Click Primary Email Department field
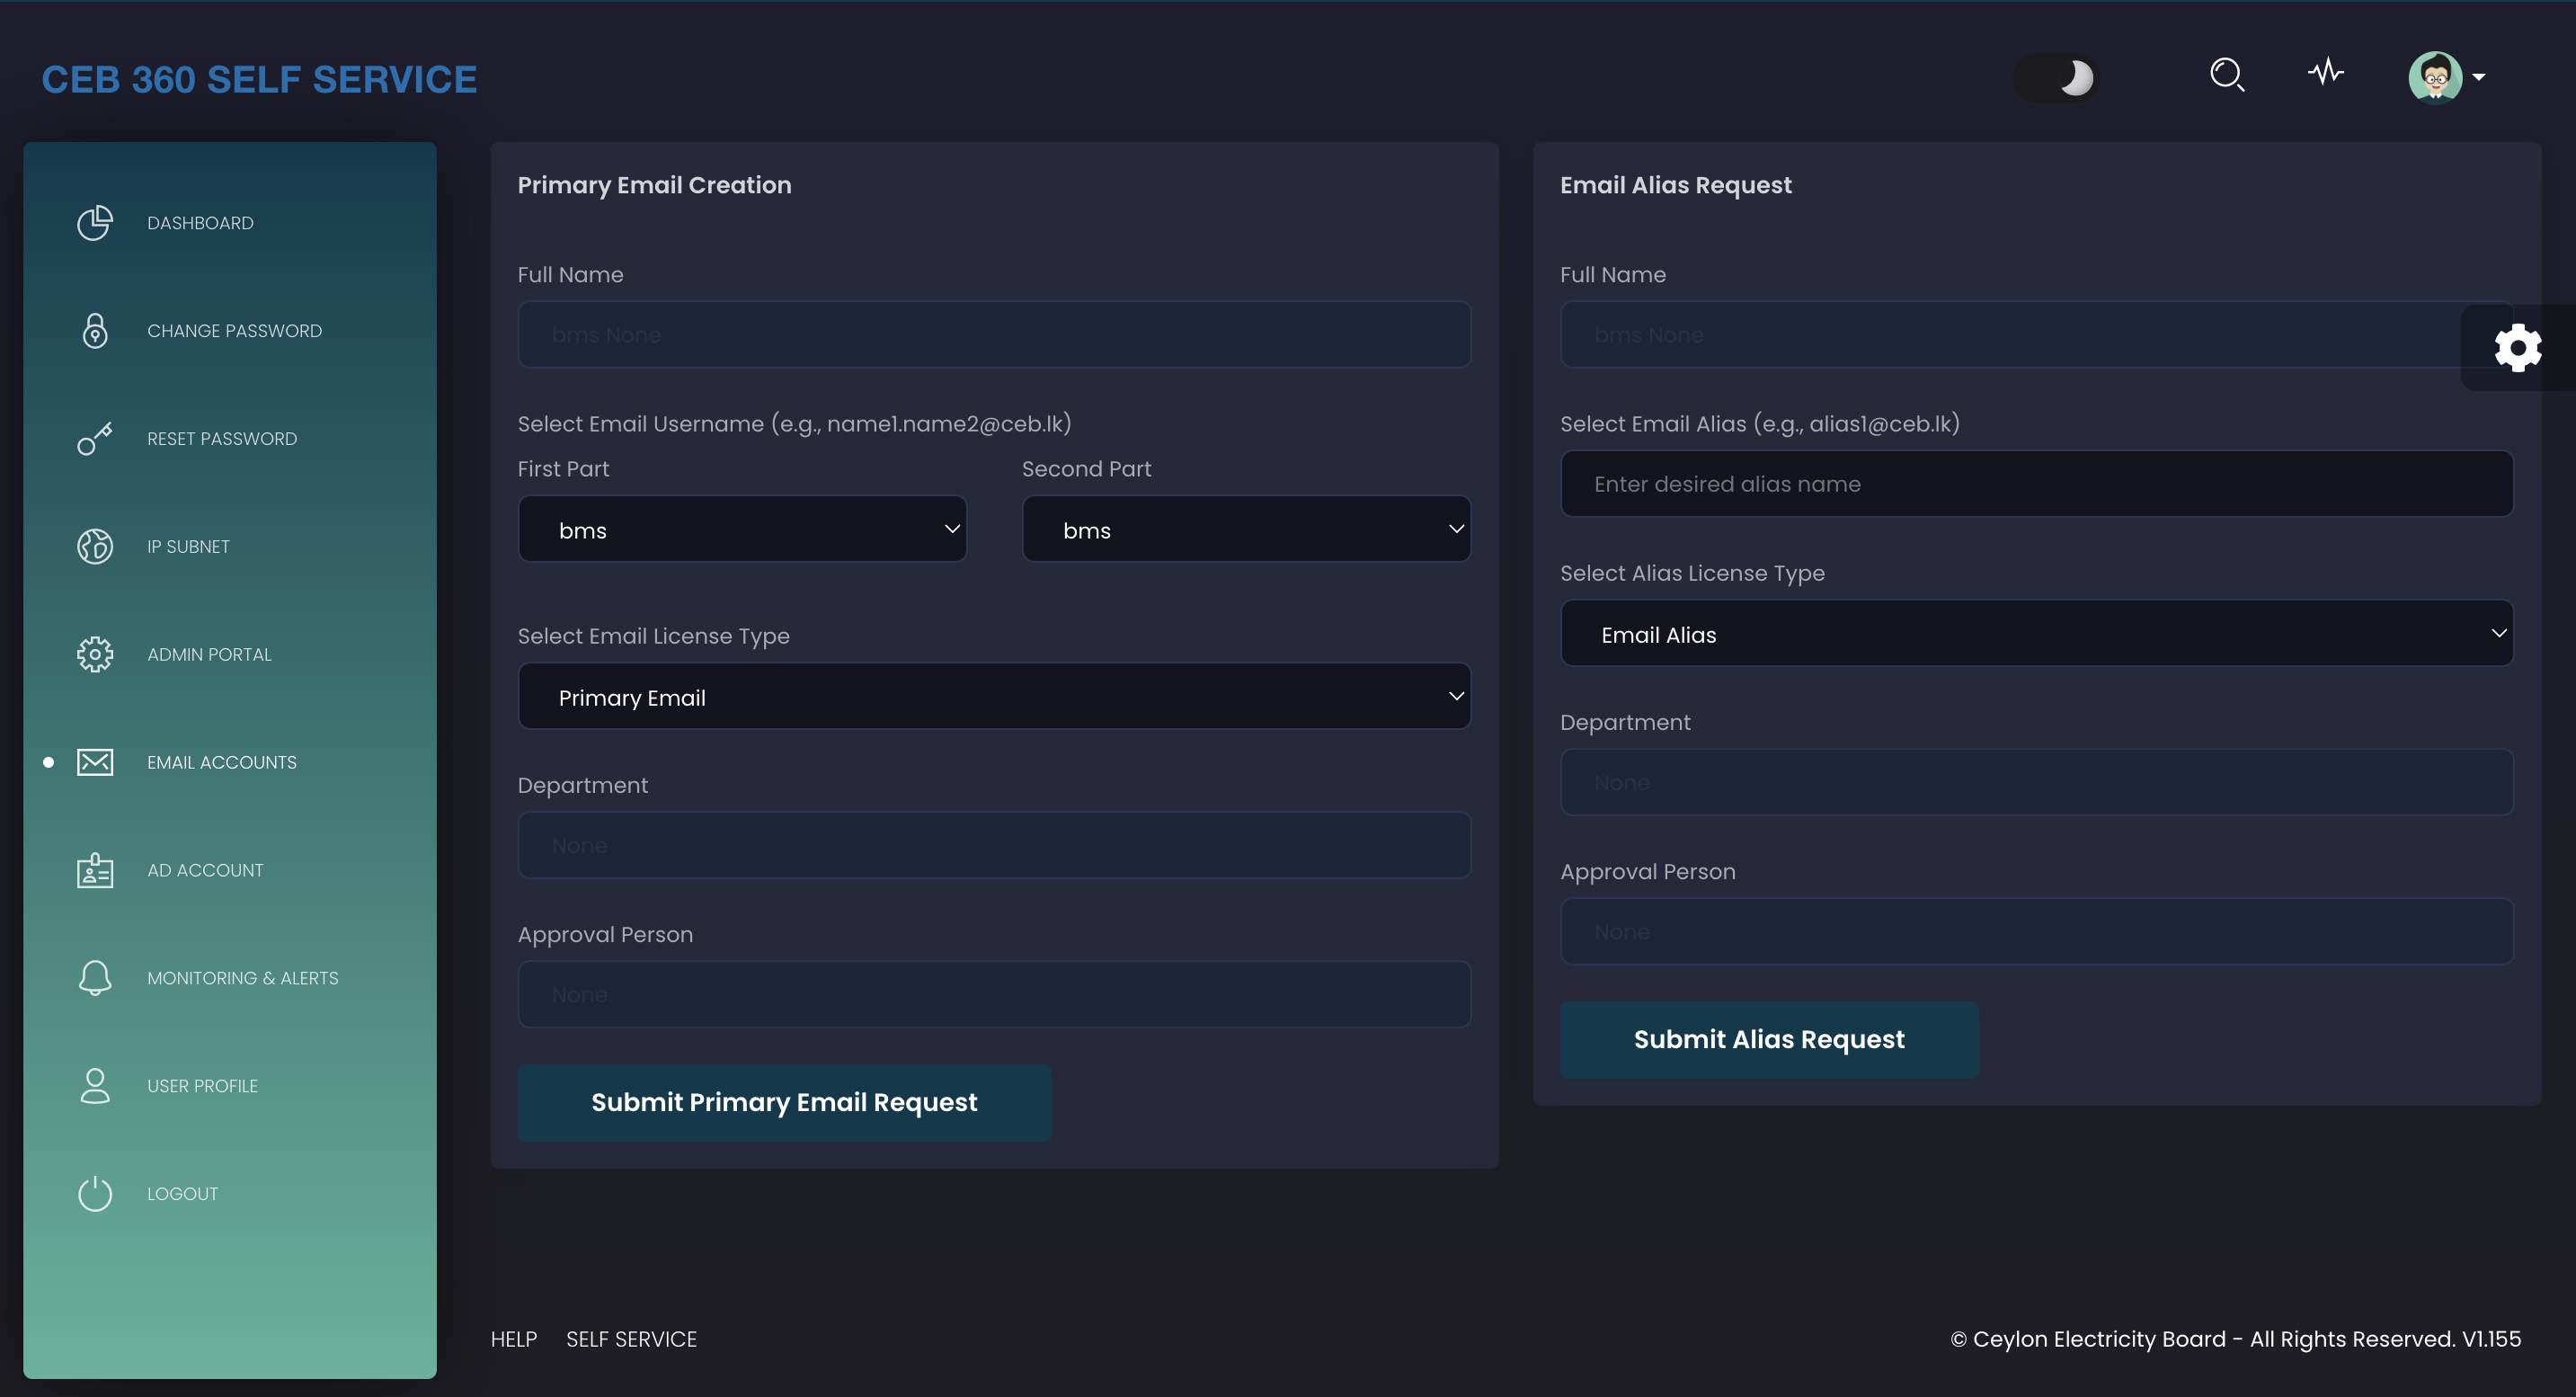2576x1397 pixels. (x=994, y=845)
